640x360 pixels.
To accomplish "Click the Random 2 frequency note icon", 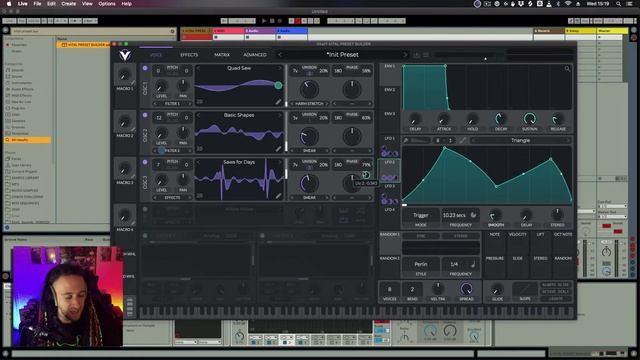I will (x=472, y=264).
